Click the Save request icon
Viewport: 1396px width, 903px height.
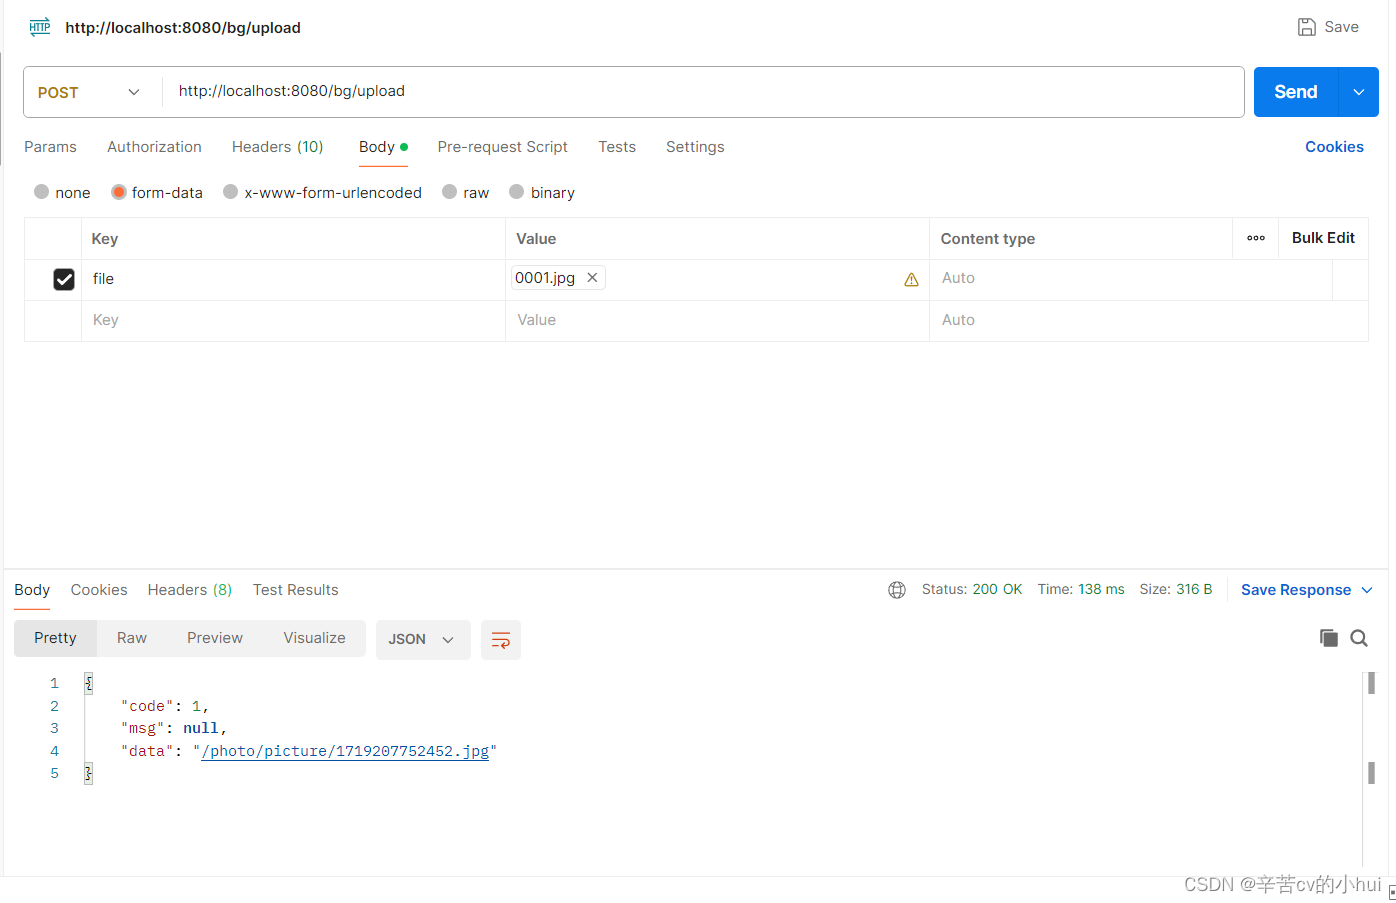[x=1306, y=26]
